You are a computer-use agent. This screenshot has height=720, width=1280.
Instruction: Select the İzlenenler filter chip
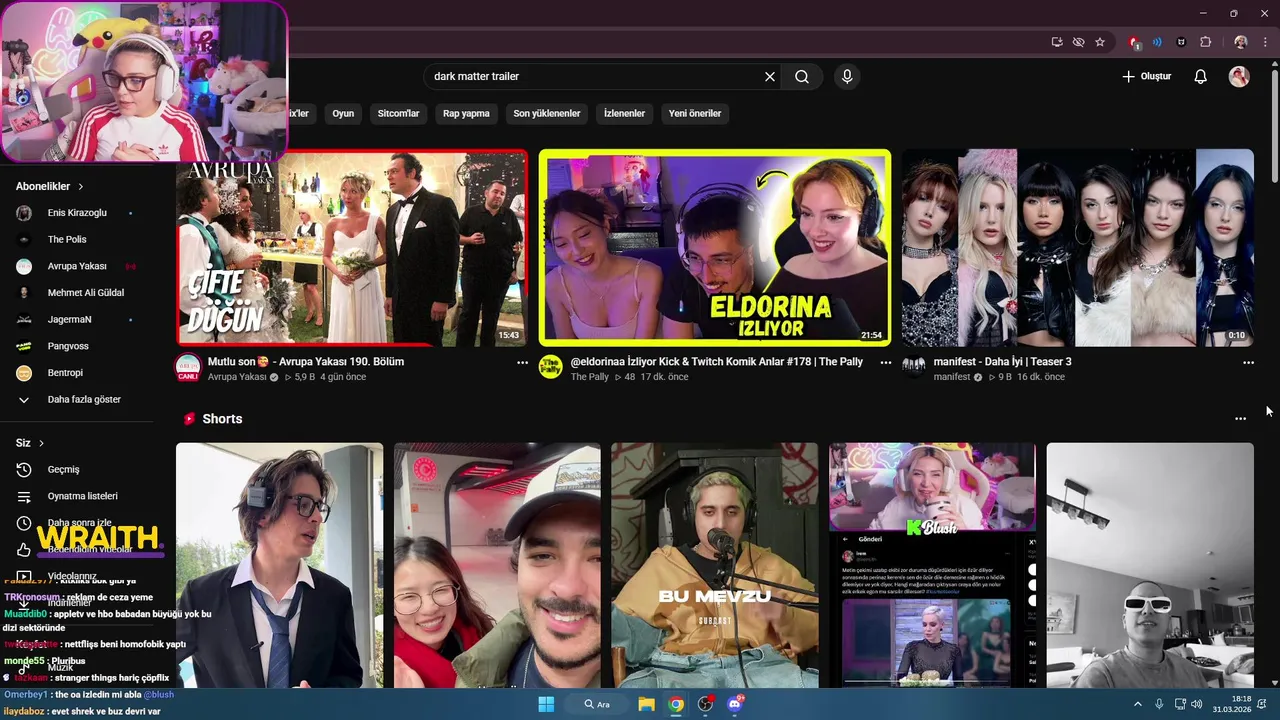pyautogui.click(x=624, y=113)
